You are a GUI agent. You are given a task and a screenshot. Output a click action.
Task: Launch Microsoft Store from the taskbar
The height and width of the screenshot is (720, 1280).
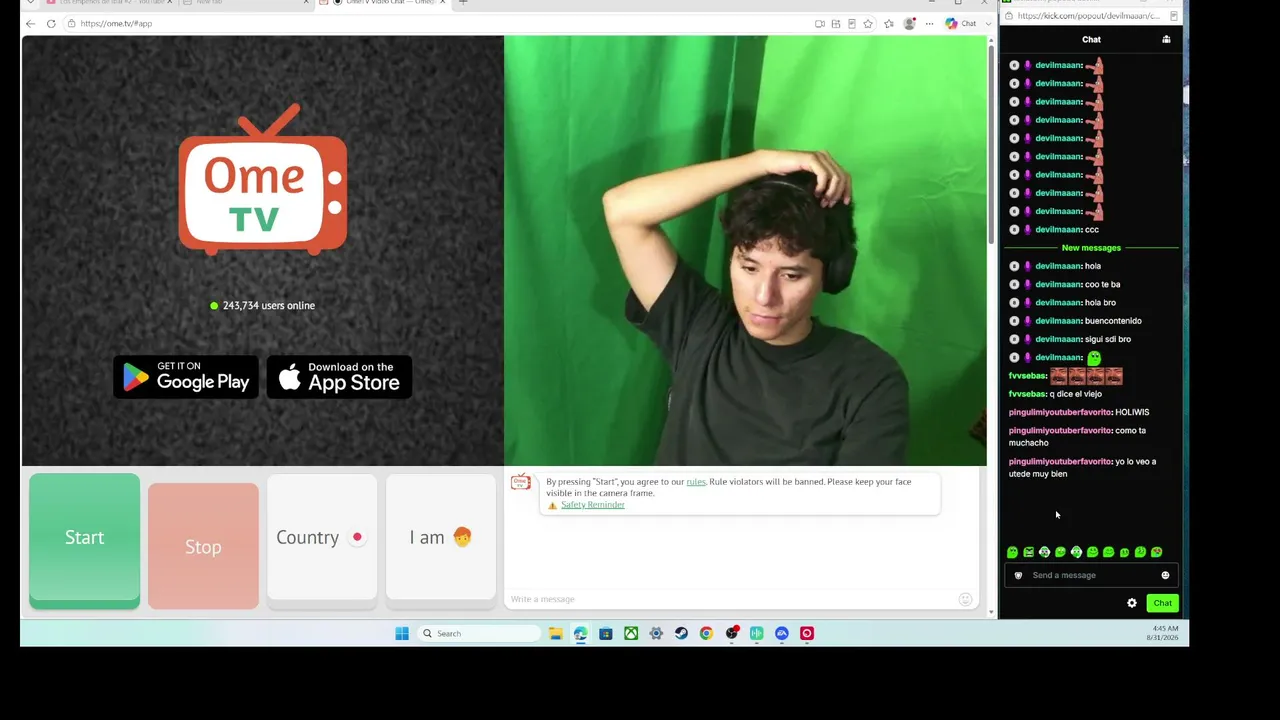click(x=605, y=633)
